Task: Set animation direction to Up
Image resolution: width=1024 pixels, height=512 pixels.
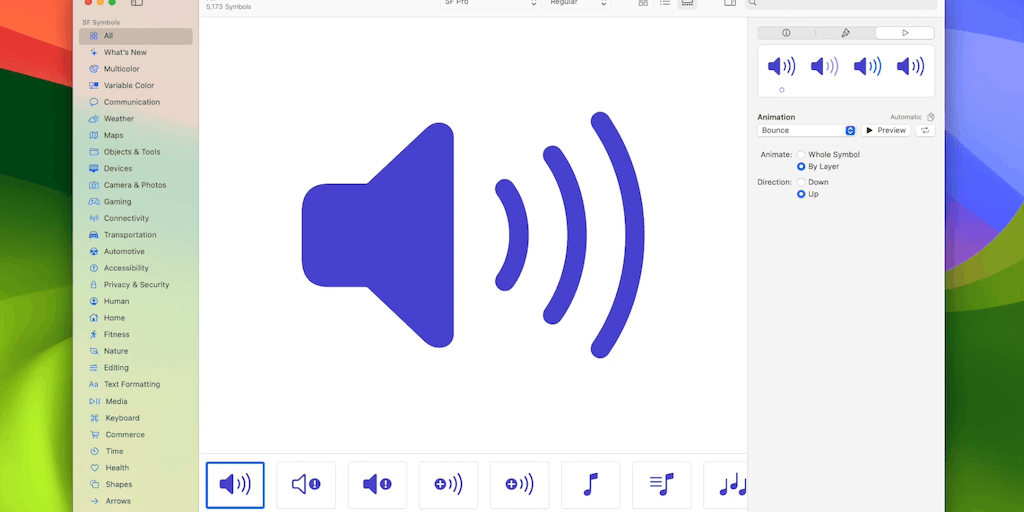Action: (x=801, y=194)
